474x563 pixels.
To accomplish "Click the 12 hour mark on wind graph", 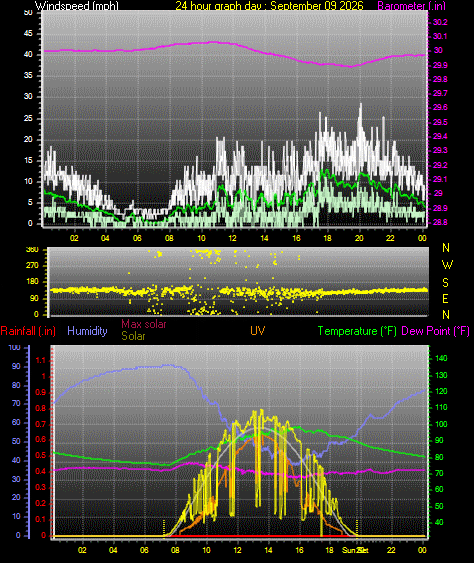I will coord(232,238).
